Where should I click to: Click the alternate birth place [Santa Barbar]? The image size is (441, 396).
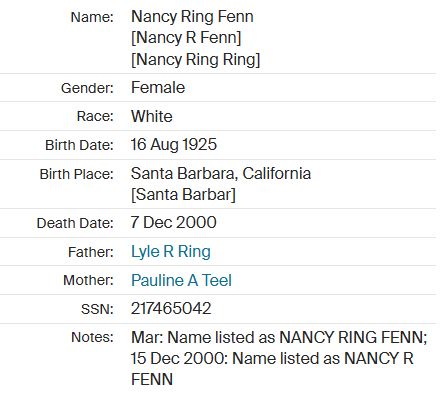[183, 195]
